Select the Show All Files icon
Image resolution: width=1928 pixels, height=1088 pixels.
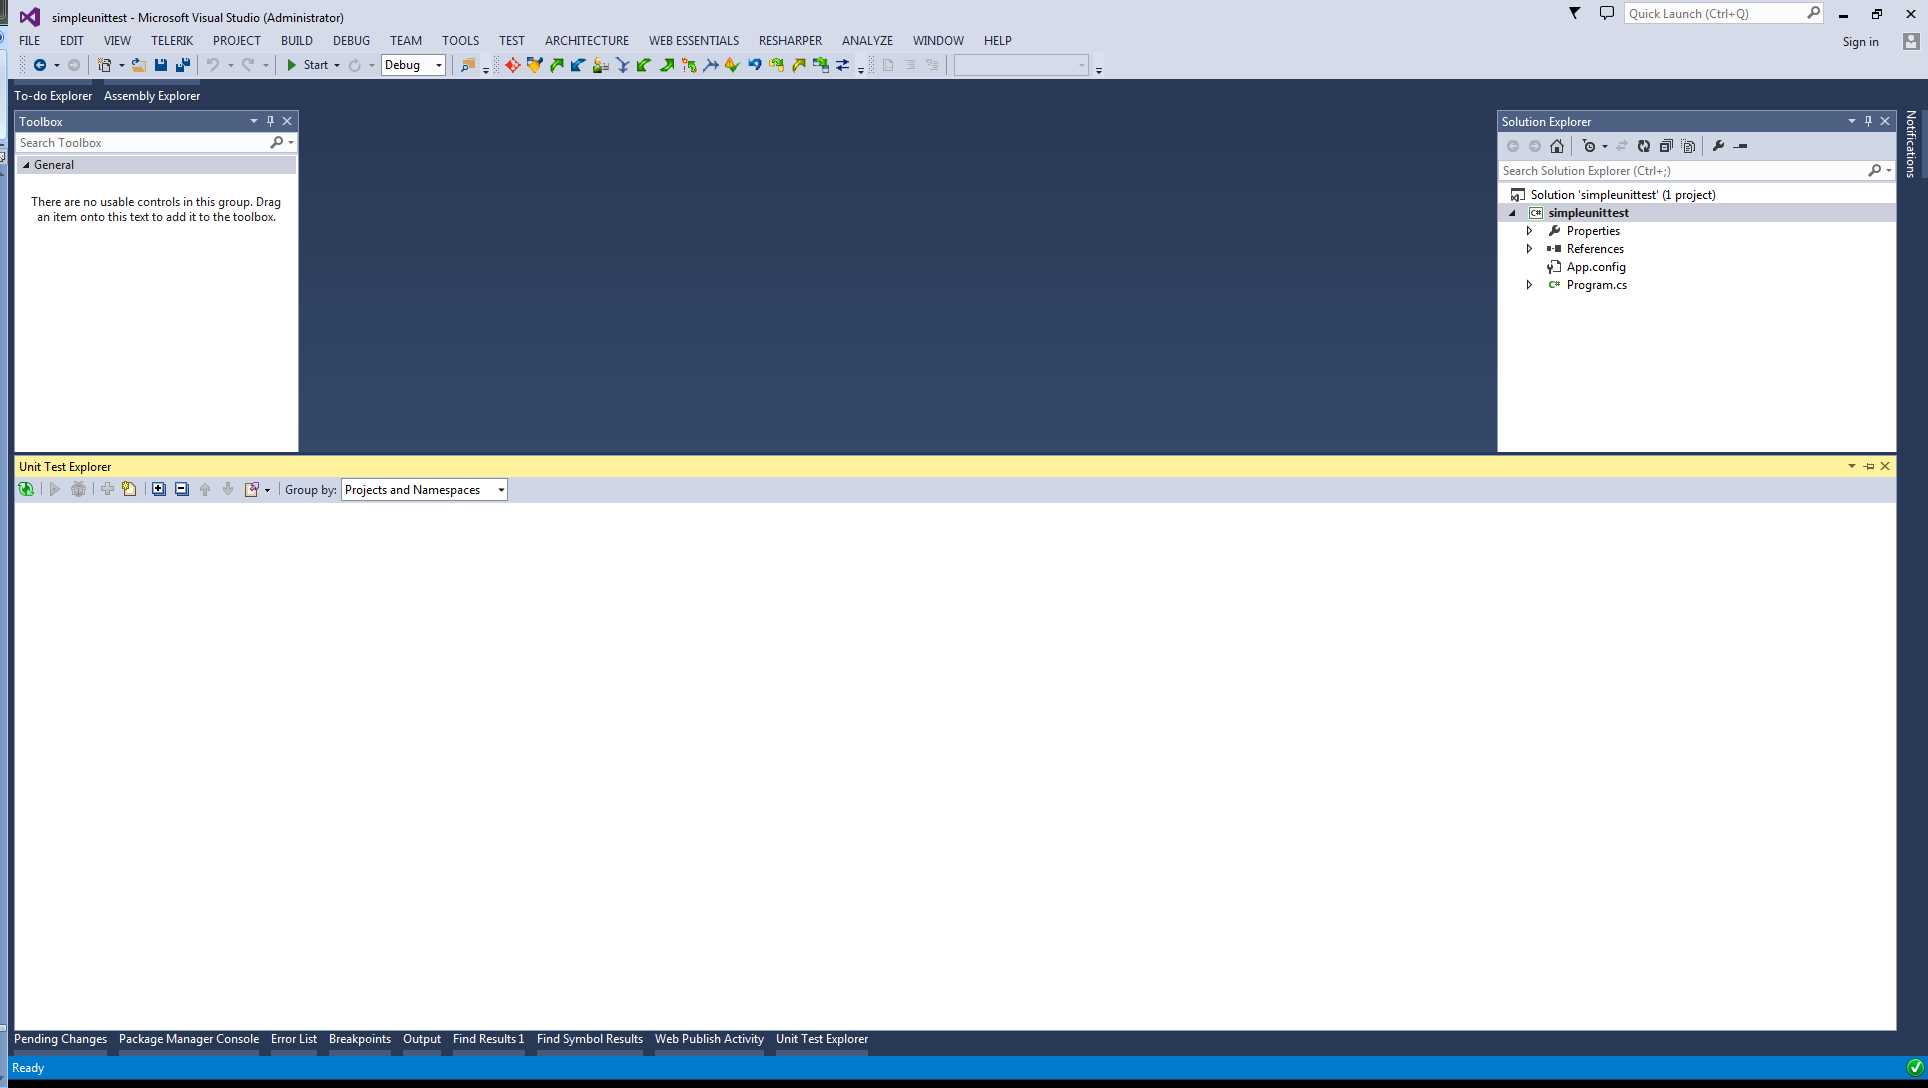click(1689, 146)
